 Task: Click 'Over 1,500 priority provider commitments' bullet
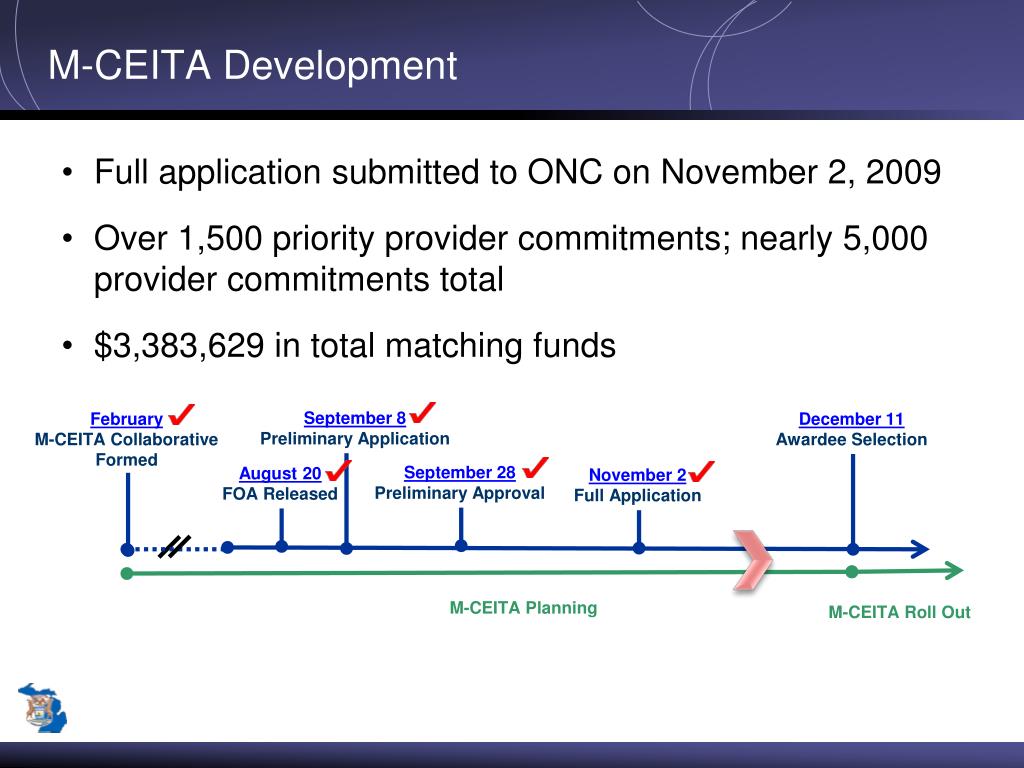pyautogui.click(x=510, y=259)
